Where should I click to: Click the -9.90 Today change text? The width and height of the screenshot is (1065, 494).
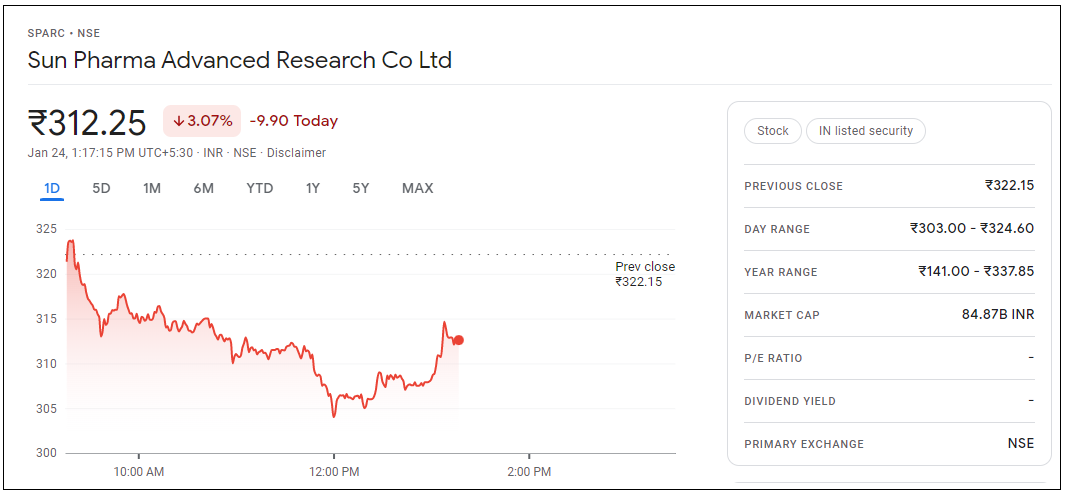point(293,121)
